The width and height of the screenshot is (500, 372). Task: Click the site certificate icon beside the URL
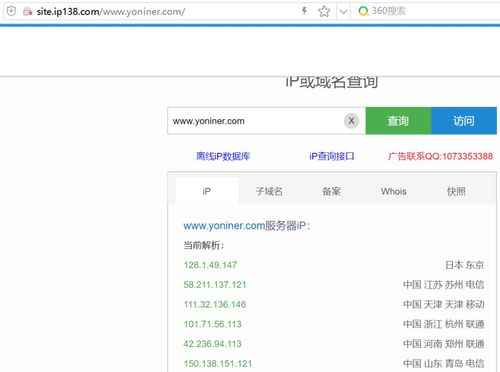pyautogui.click(x=27, y=12)
